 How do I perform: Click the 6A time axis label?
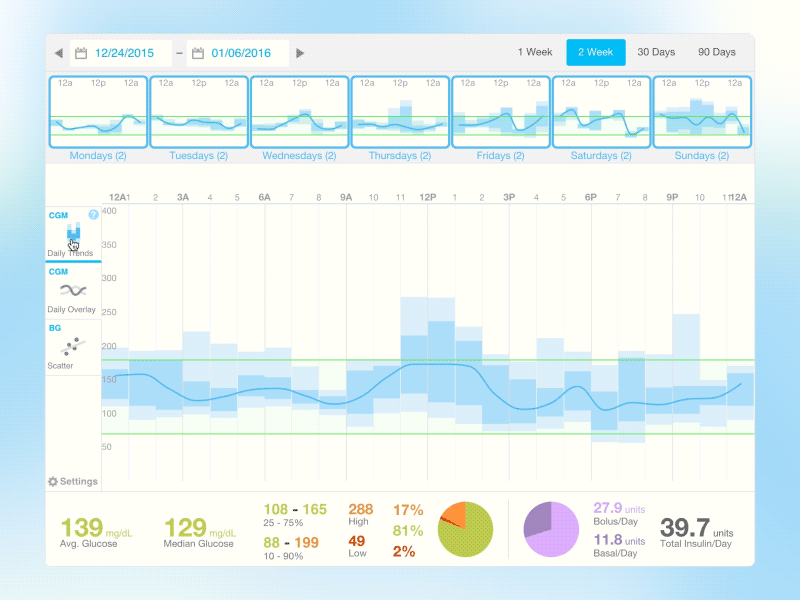click(x=264, y=197)
